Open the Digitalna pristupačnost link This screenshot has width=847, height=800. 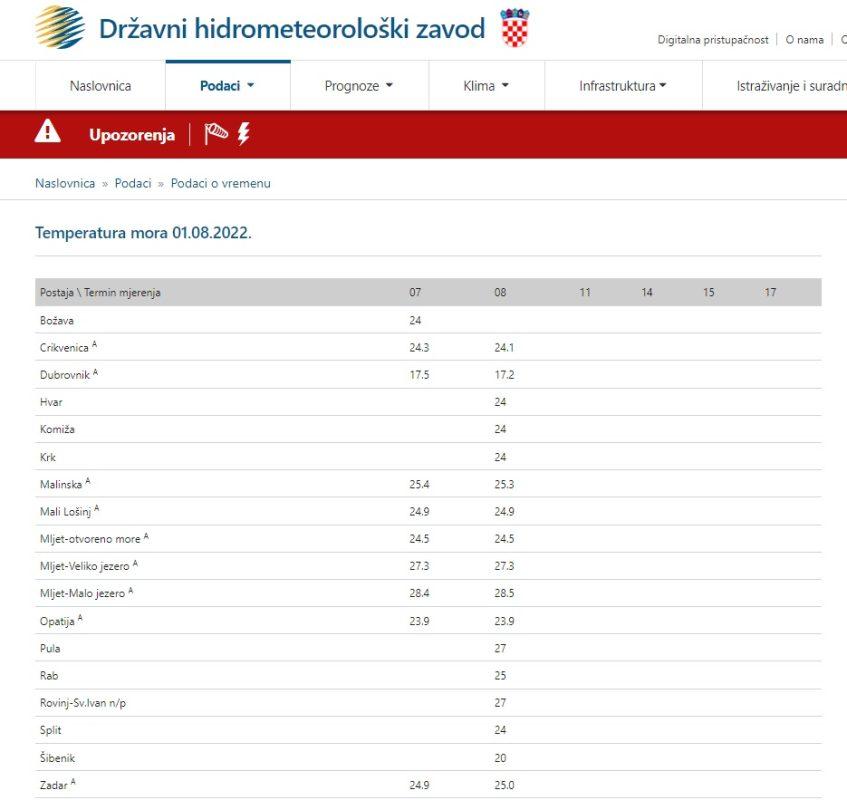(713, 40)
